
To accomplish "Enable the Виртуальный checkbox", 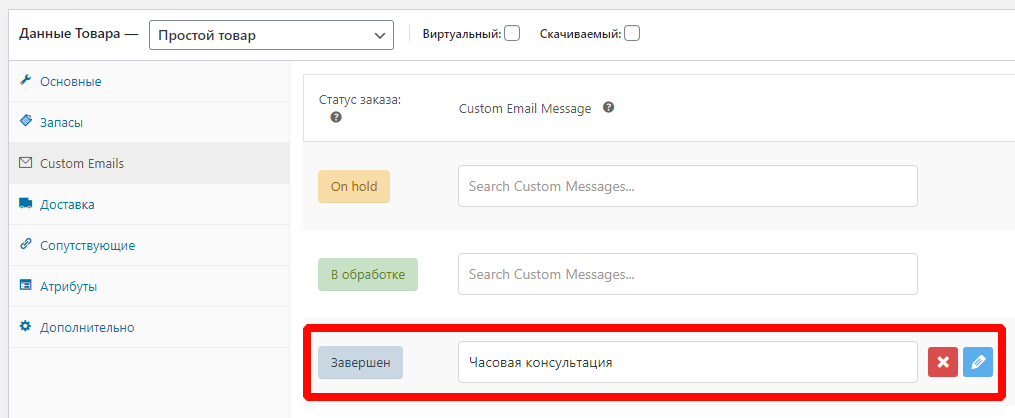I will tap(512, 33).
